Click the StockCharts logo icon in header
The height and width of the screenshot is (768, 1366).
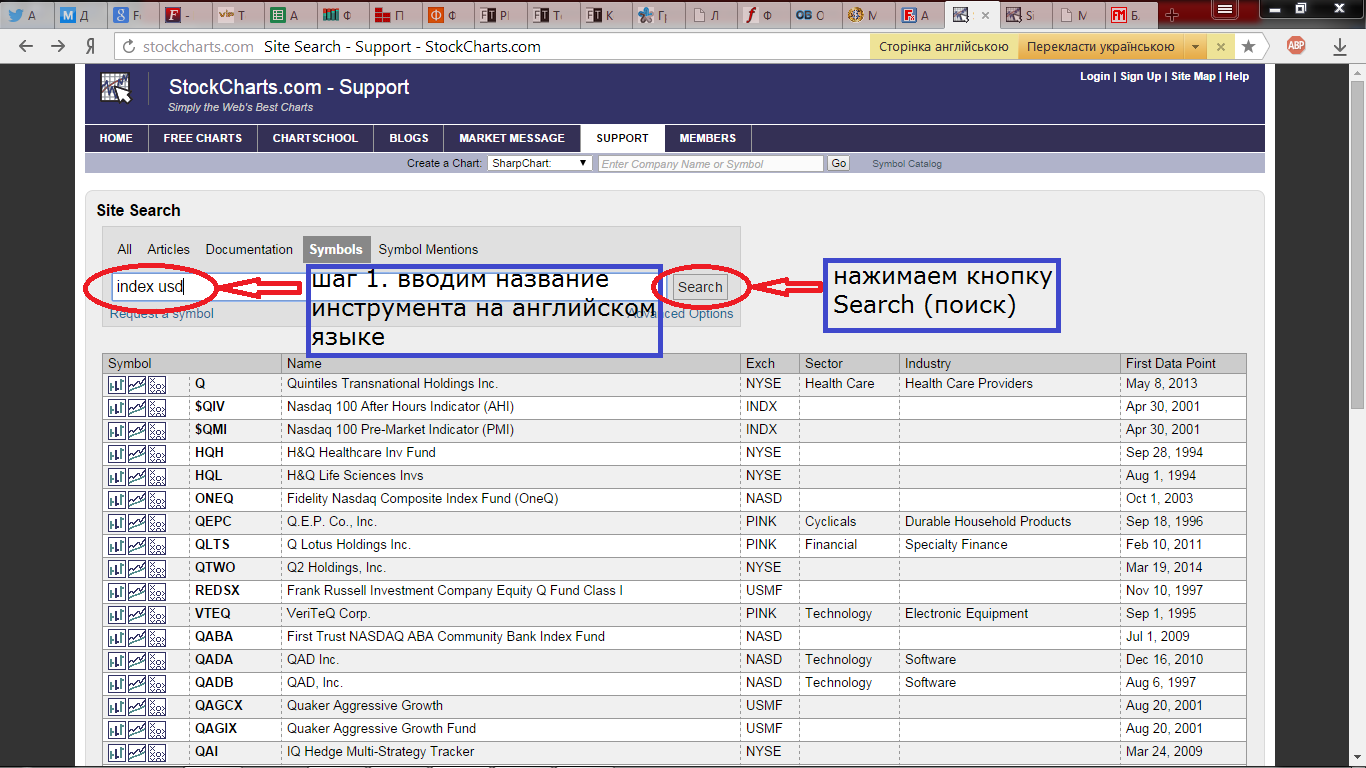click(116, 88)
